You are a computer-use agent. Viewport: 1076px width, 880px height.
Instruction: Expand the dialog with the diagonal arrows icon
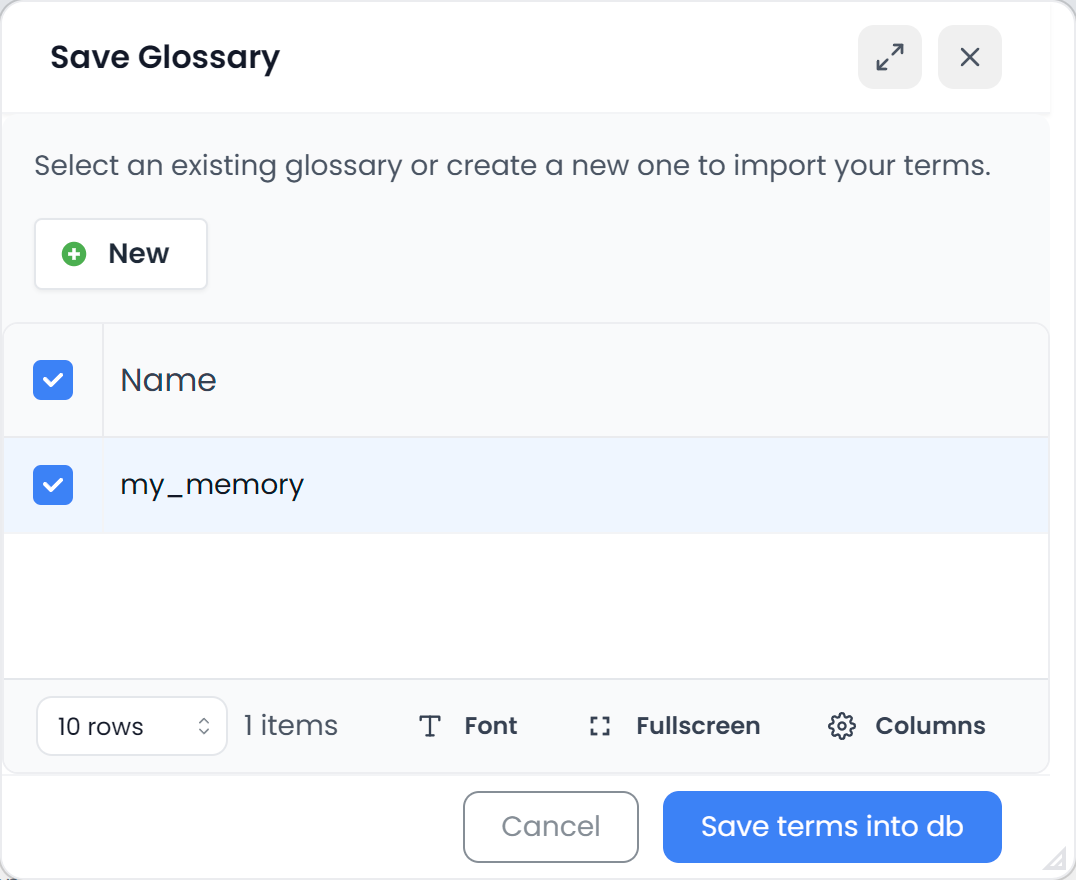(889, 57)
